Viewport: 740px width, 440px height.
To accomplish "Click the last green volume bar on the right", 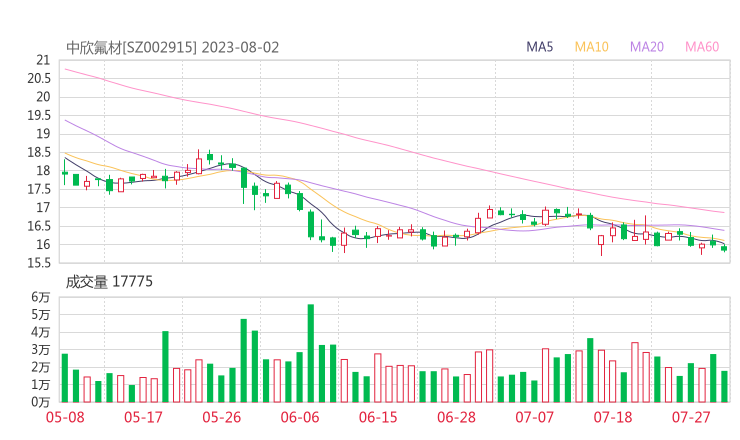I will point(724,387).
